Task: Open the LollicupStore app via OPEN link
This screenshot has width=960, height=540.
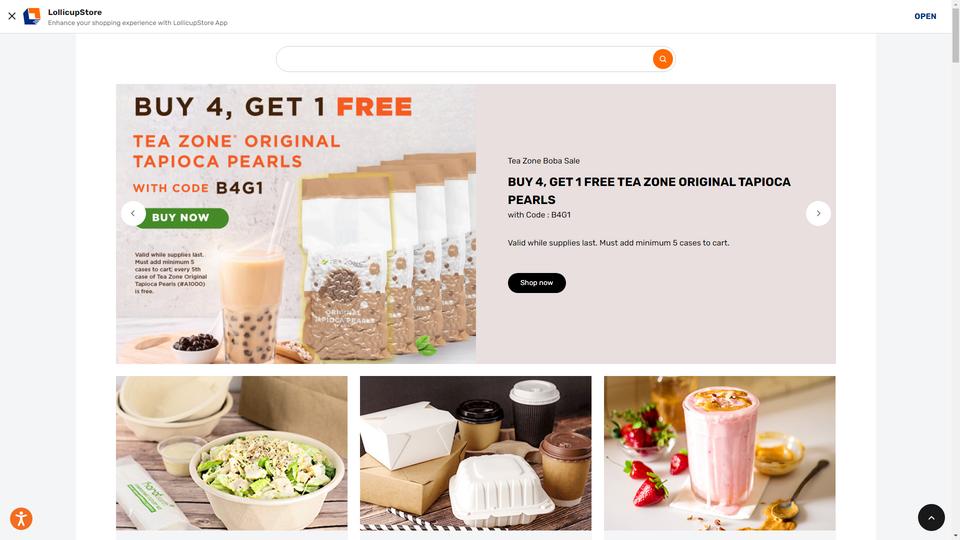Action: 924,17
